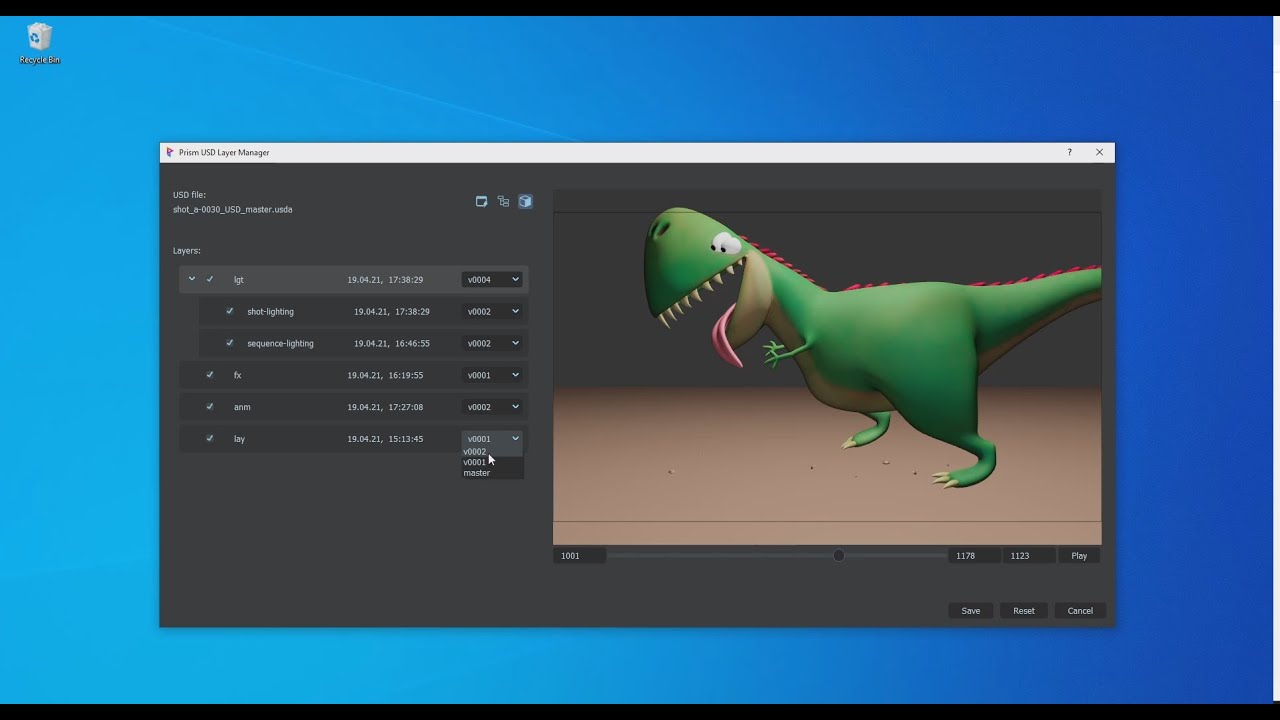Close the Prism USD Layer Manager window

pyautogui.click(x=1099, y=152)
